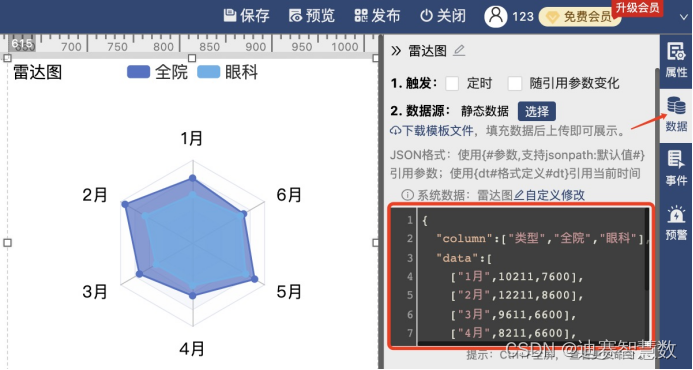Click the Save (保存) toolbar button
This screenshot has height=370, width=693.
tap(246, 16)
